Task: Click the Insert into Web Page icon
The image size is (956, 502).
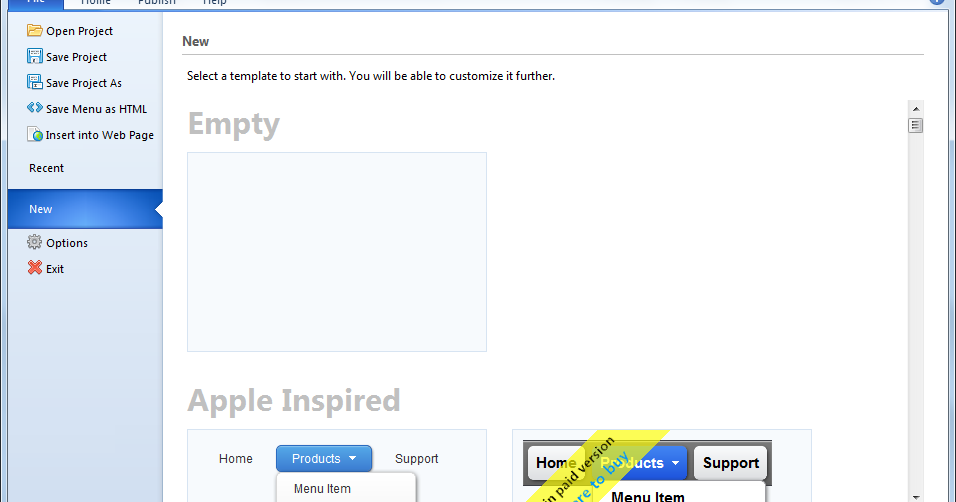Action: click(x=35, y=134)
